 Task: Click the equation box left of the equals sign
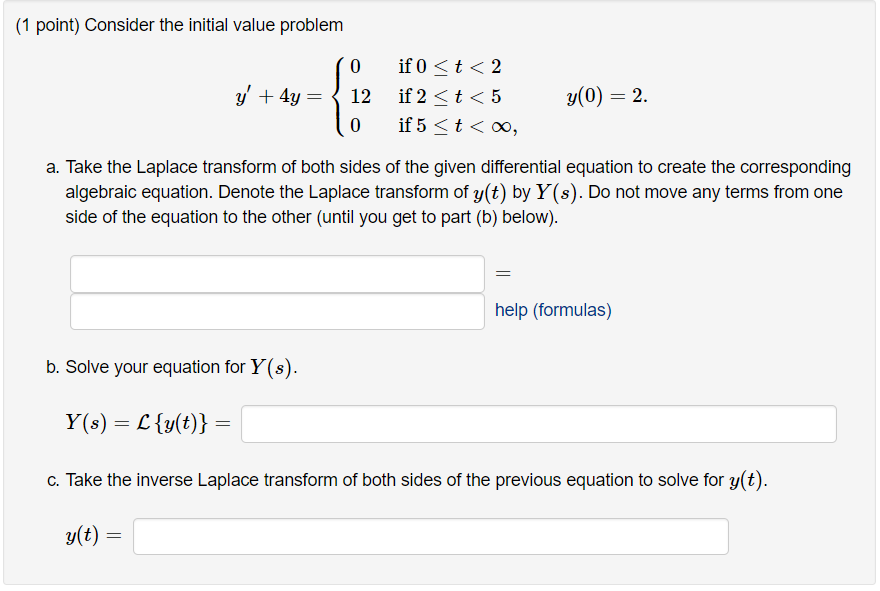coord(277,273)
